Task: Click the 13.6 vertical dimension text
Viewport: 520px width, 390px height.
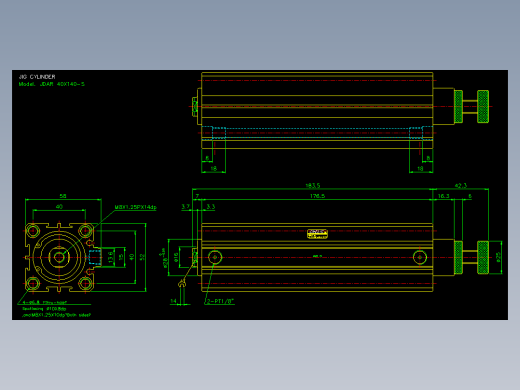Action: (111, 257)
